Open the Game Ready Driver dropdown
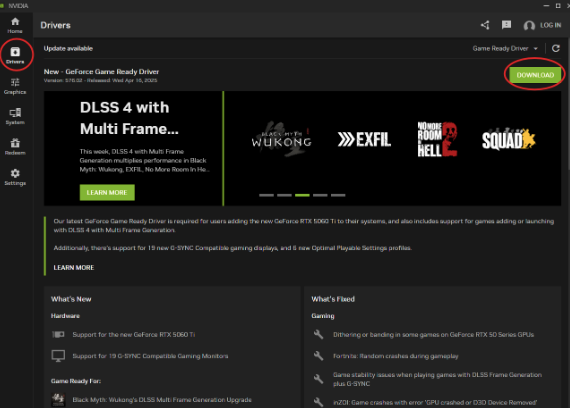 click(x=505, y=48)
